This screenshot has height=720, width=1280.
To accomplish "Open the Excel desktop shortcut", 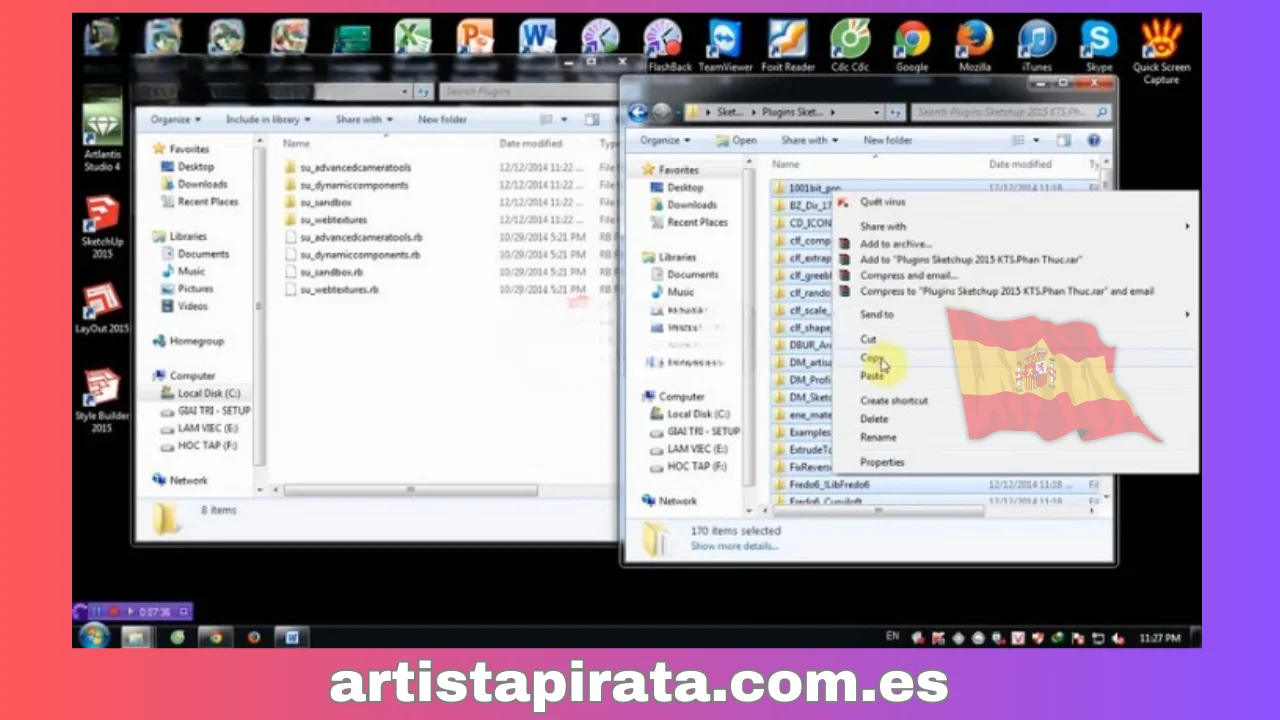I will 412,37.
